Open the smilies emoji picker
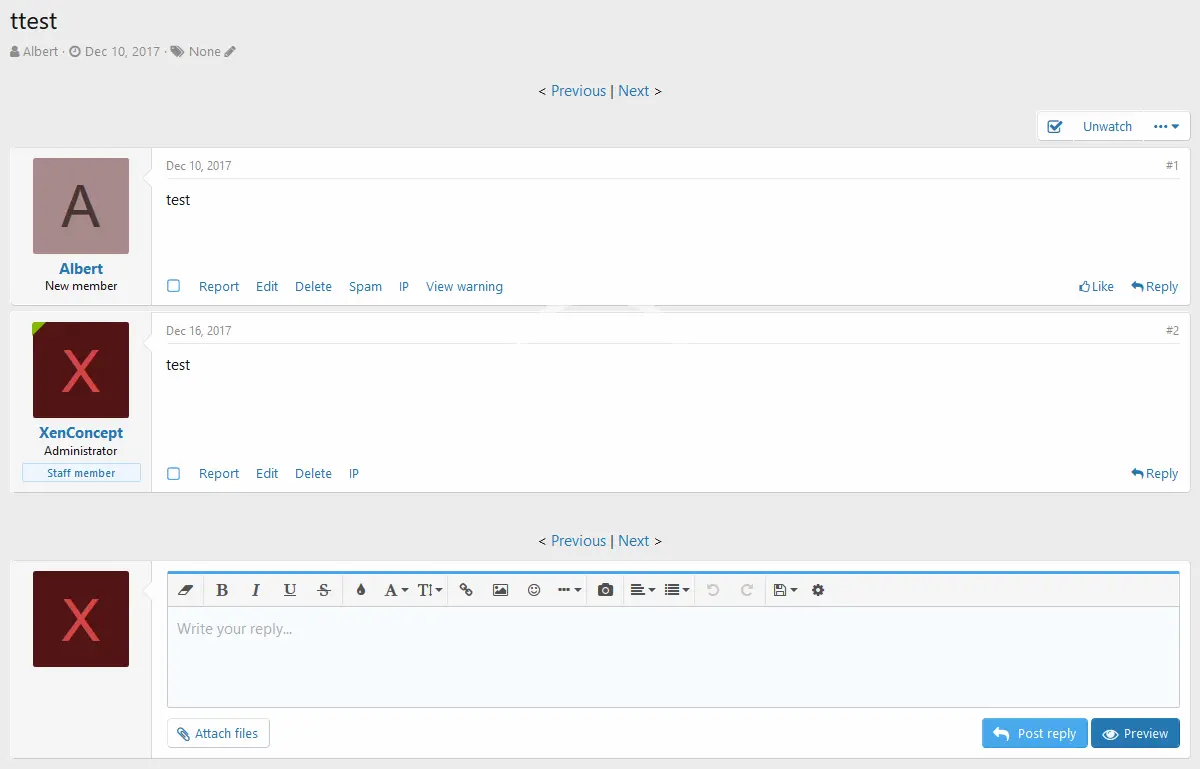The height and width of the screenshot is (769, 1200). [534, 590]
